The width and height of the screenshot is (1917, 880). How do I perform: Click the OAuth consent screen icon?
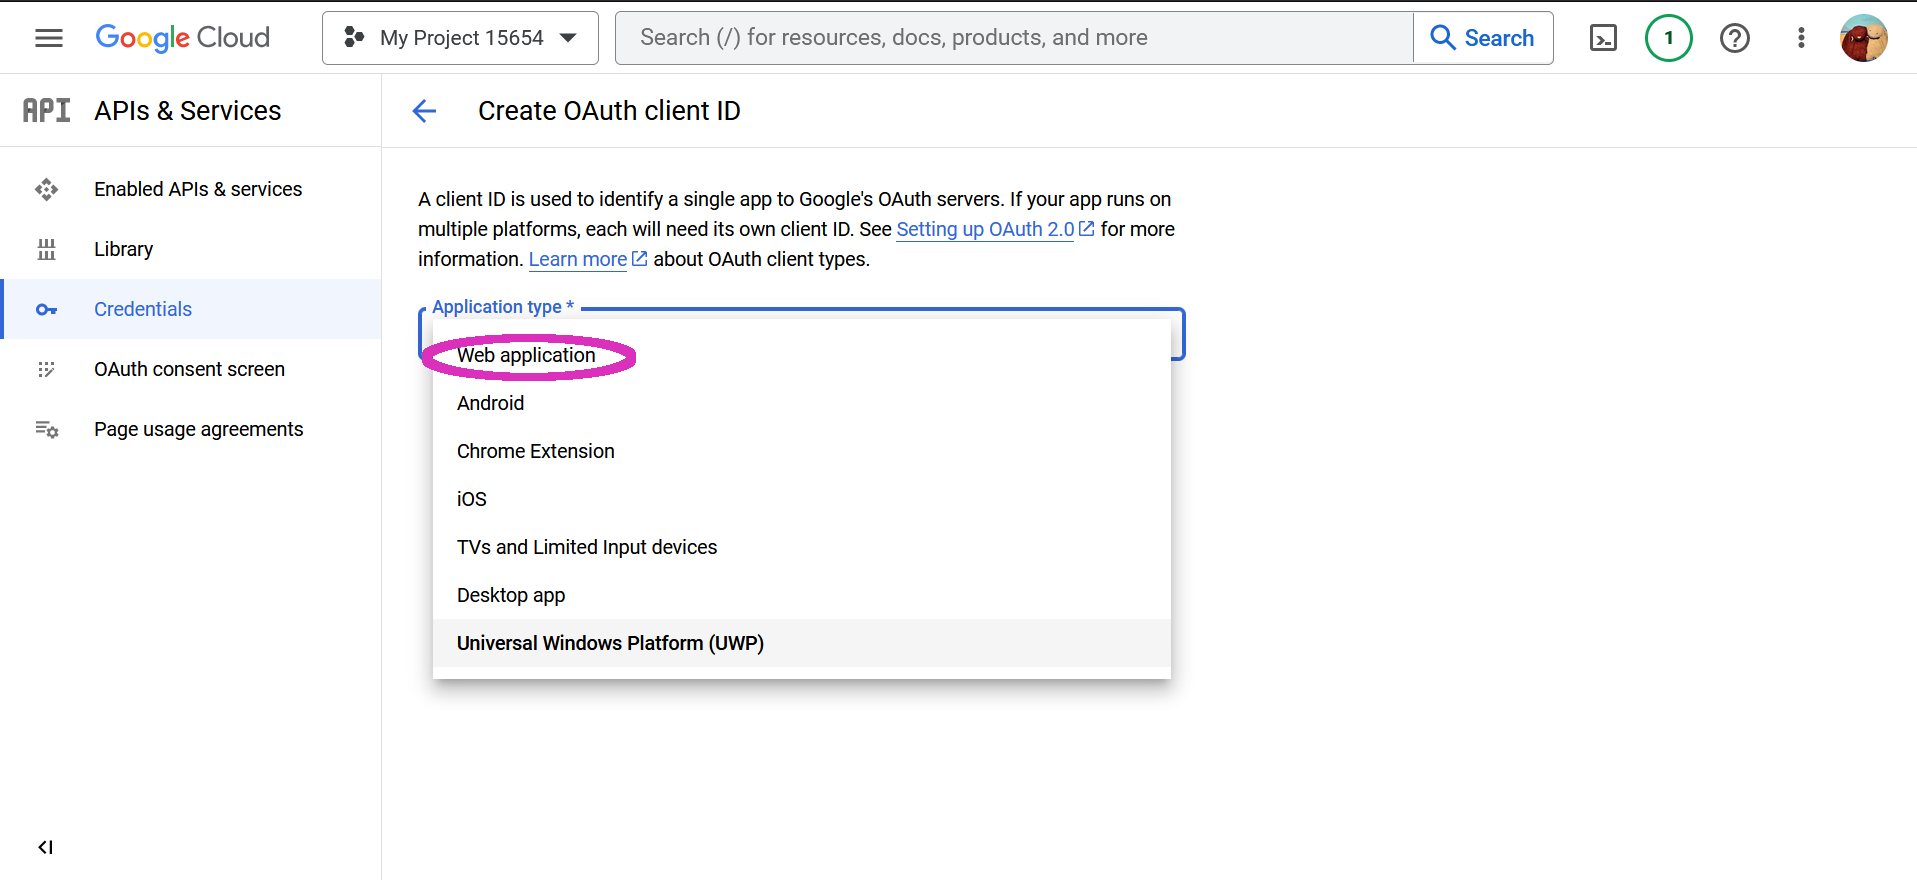click(46, 369)
